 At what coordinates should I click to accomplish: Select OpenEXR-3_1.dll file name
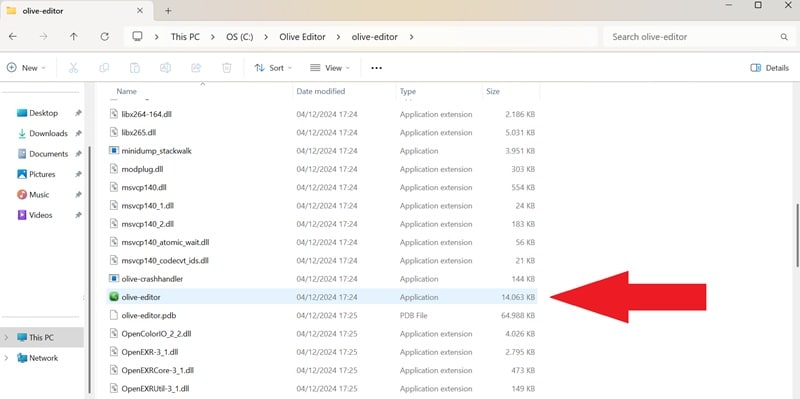pos(149,352)
